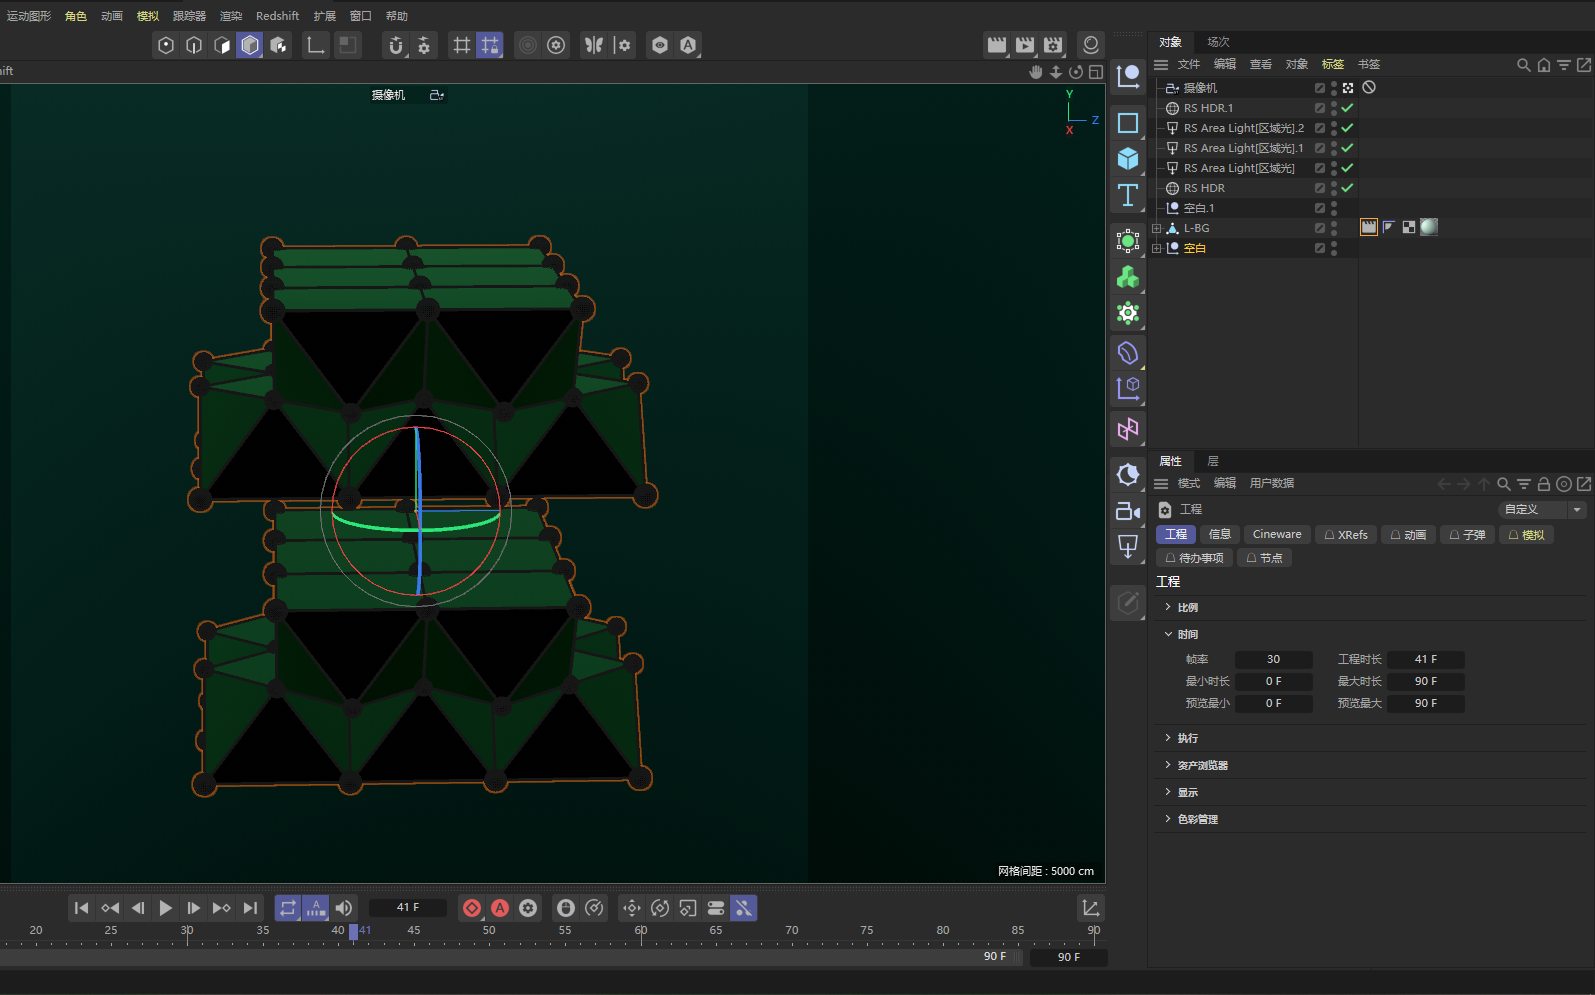Open keyframe selection settings gear in timeline
Image resolution: width=1595 pixels, height=995 pixels.
pos(528,908)
